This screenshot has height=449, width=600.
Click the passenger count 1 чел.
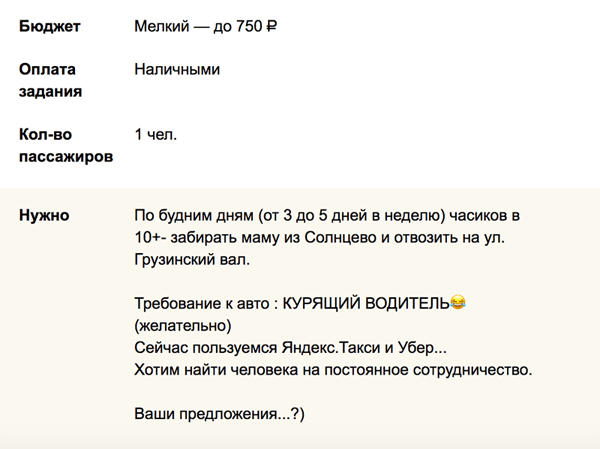click(156, 134)
